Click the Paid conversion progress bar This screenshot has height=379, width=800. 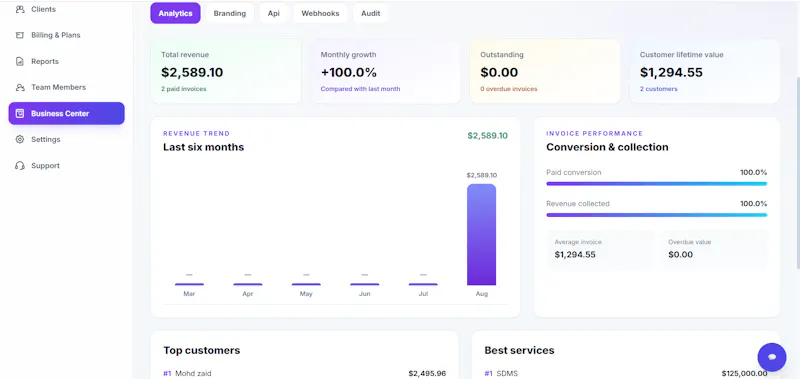pyautogui.click(x=656, y=184)
